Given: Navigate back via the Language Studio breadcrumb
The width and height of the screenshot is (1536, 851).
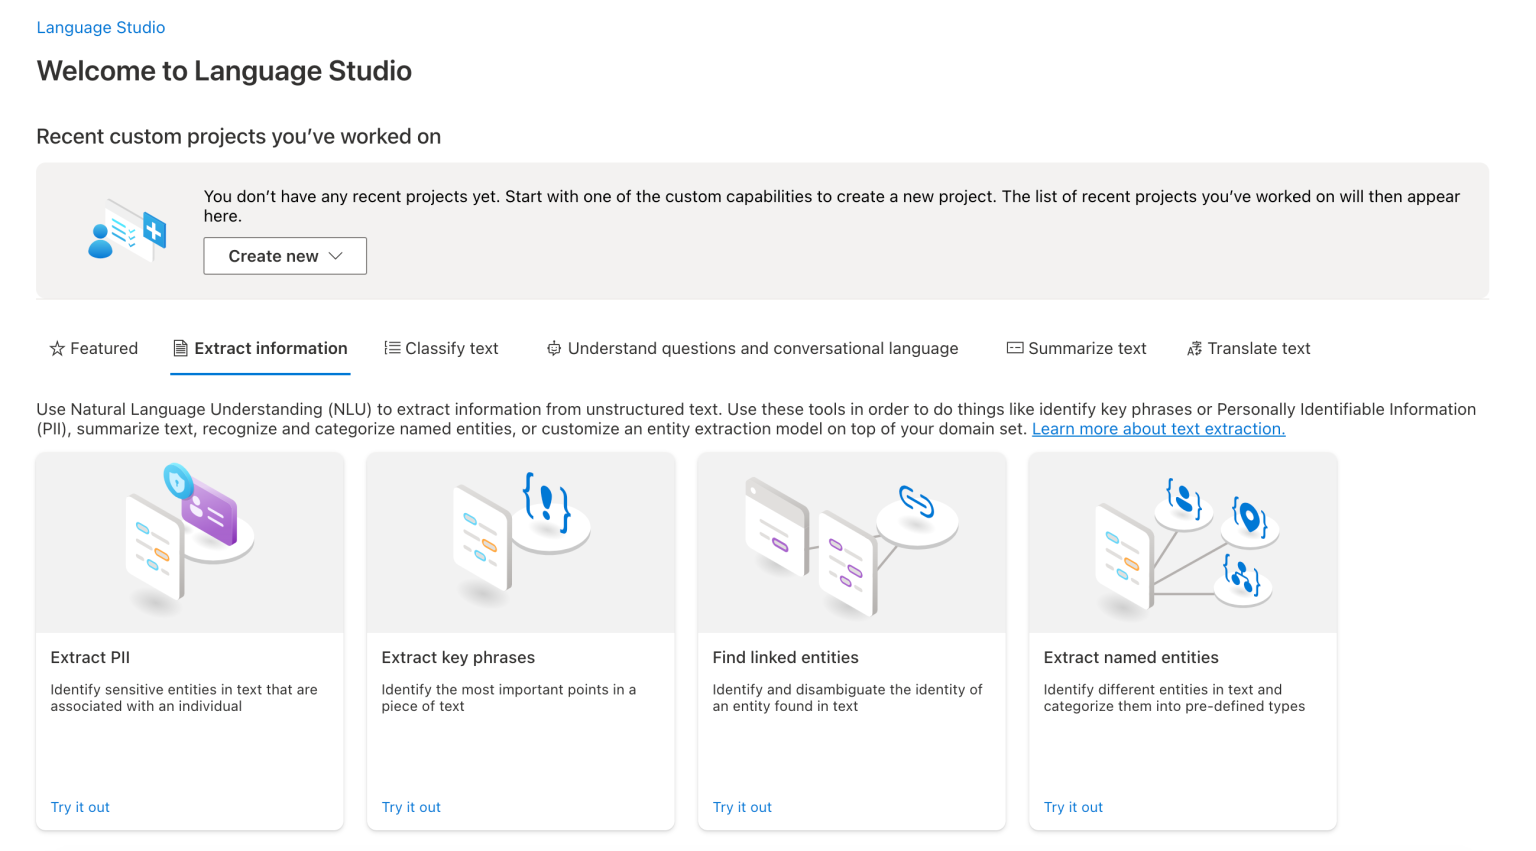Looking at the screenshot, I should [100, 27].
